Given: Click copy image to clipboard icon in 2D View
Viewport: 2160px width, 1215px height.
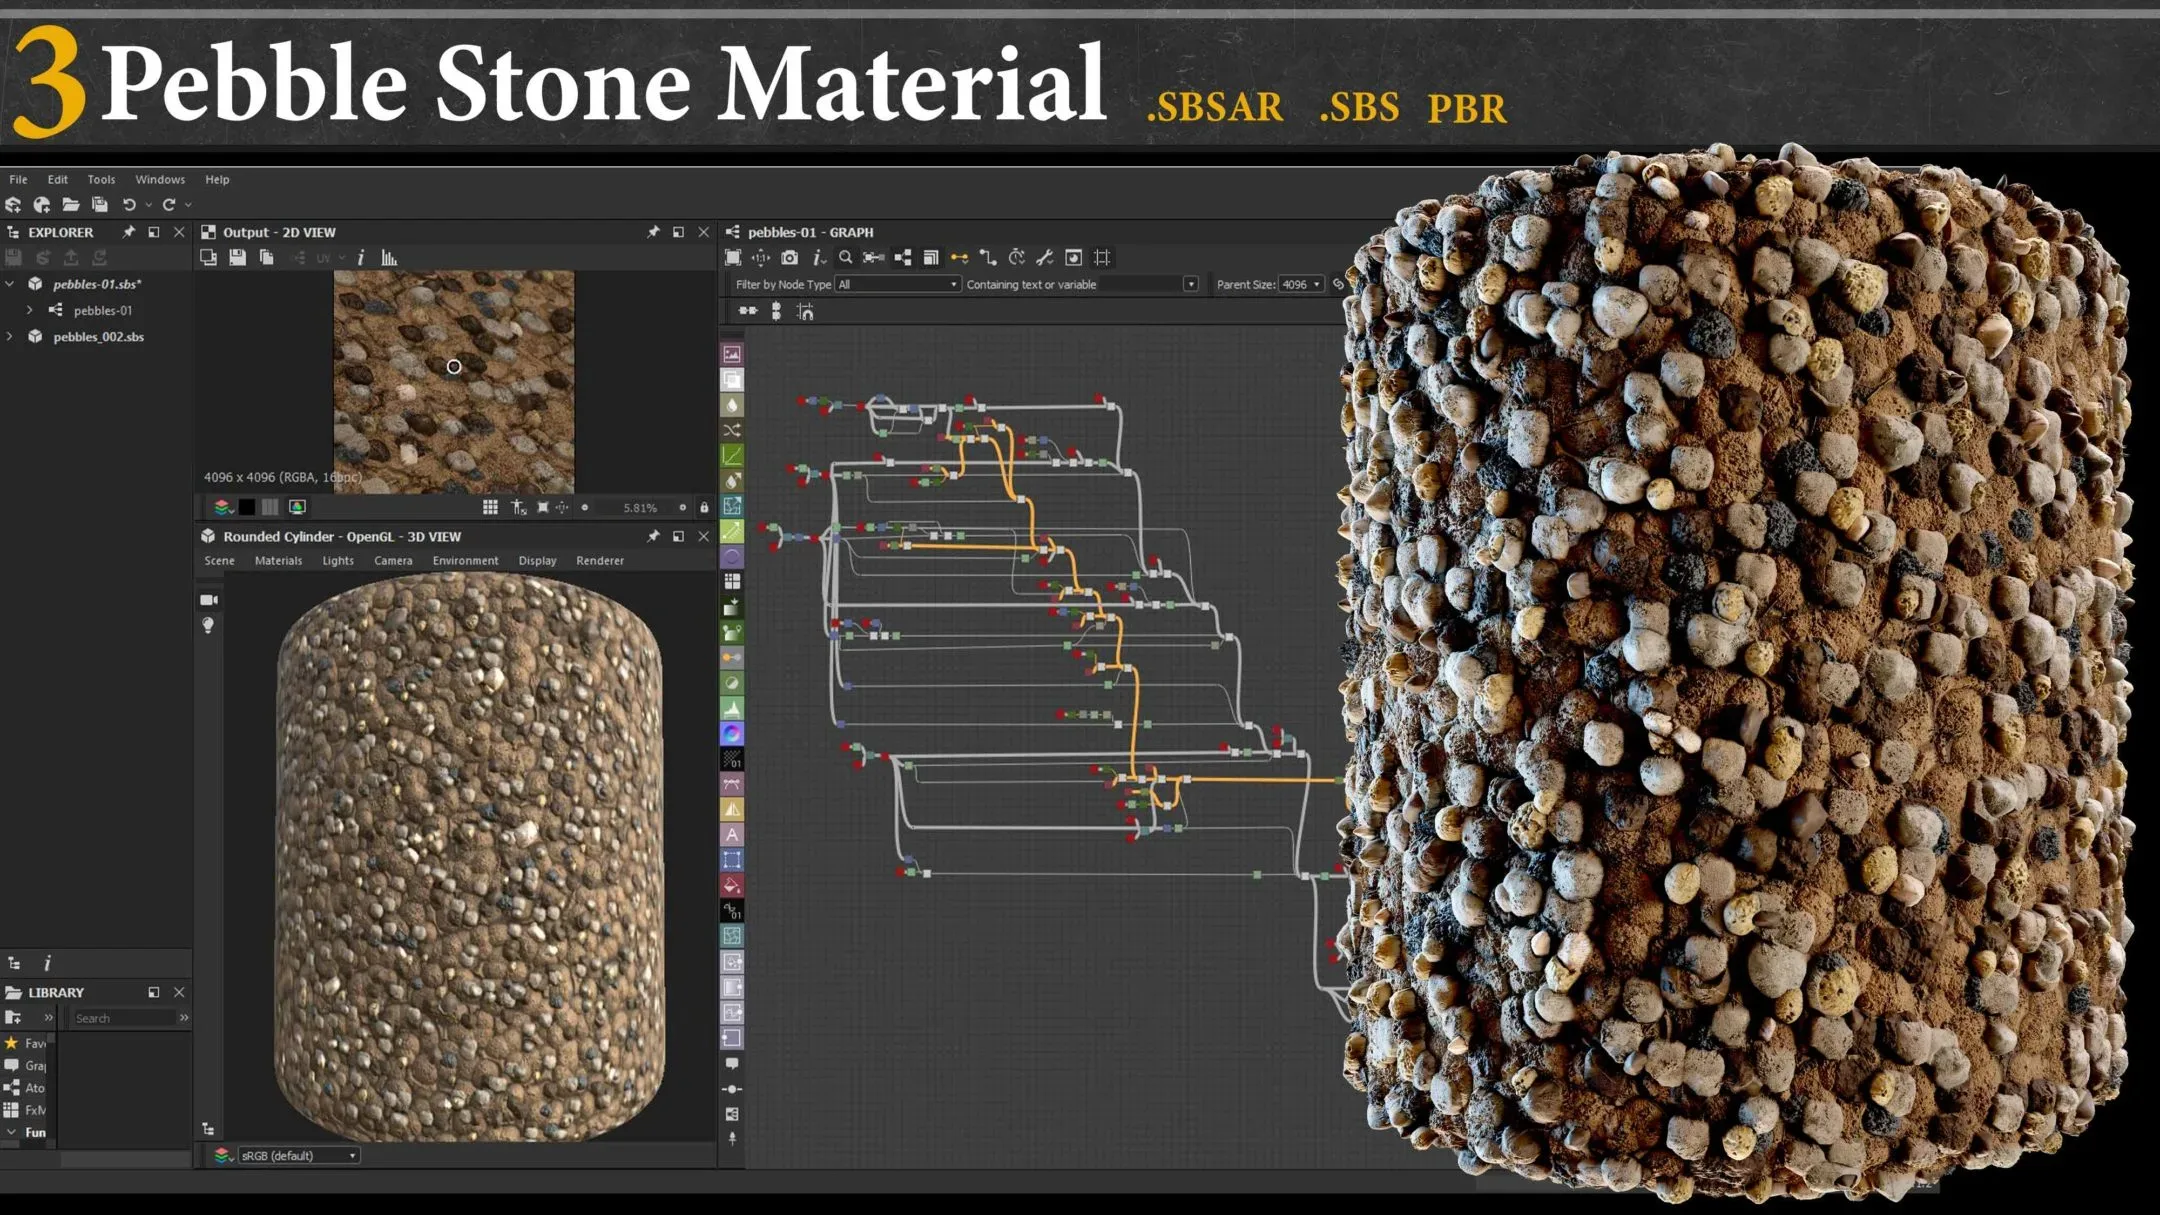Looking at the screenshot, I should pyautogui.click(x=266, y=258).
